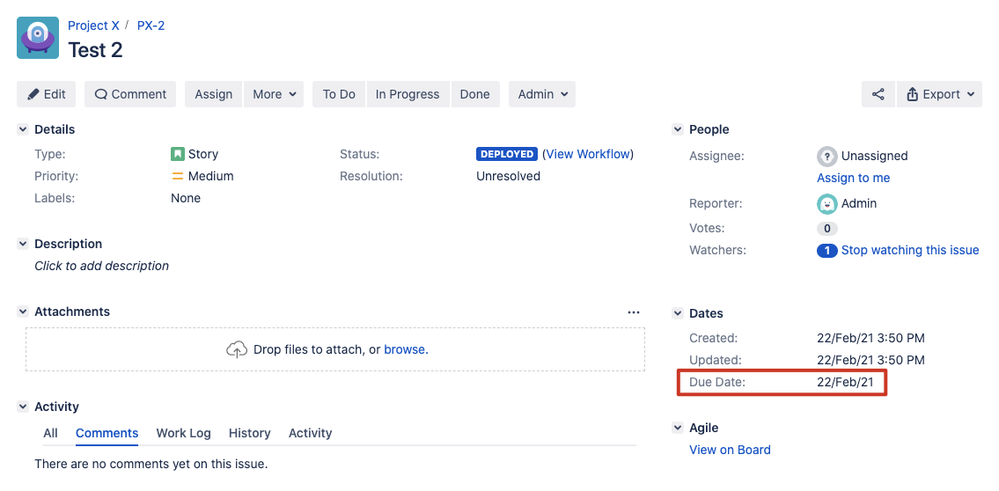Click the Medium priority icon

click(178, 176)
